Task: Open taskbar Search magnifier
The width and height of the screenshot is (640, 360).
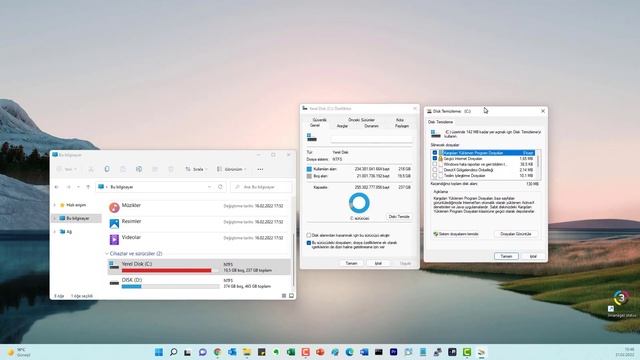Action: click(x=173, y=352)
